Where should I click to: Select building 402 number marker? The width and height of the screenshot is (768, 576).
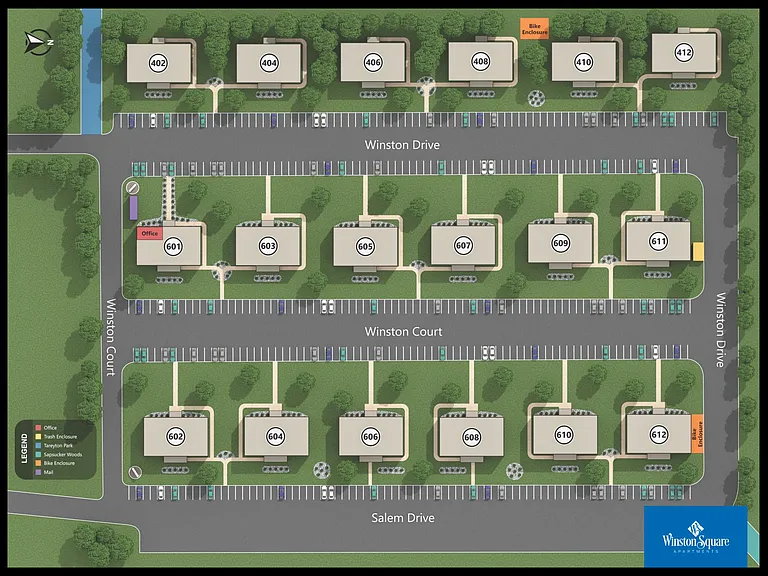[158, 63]
